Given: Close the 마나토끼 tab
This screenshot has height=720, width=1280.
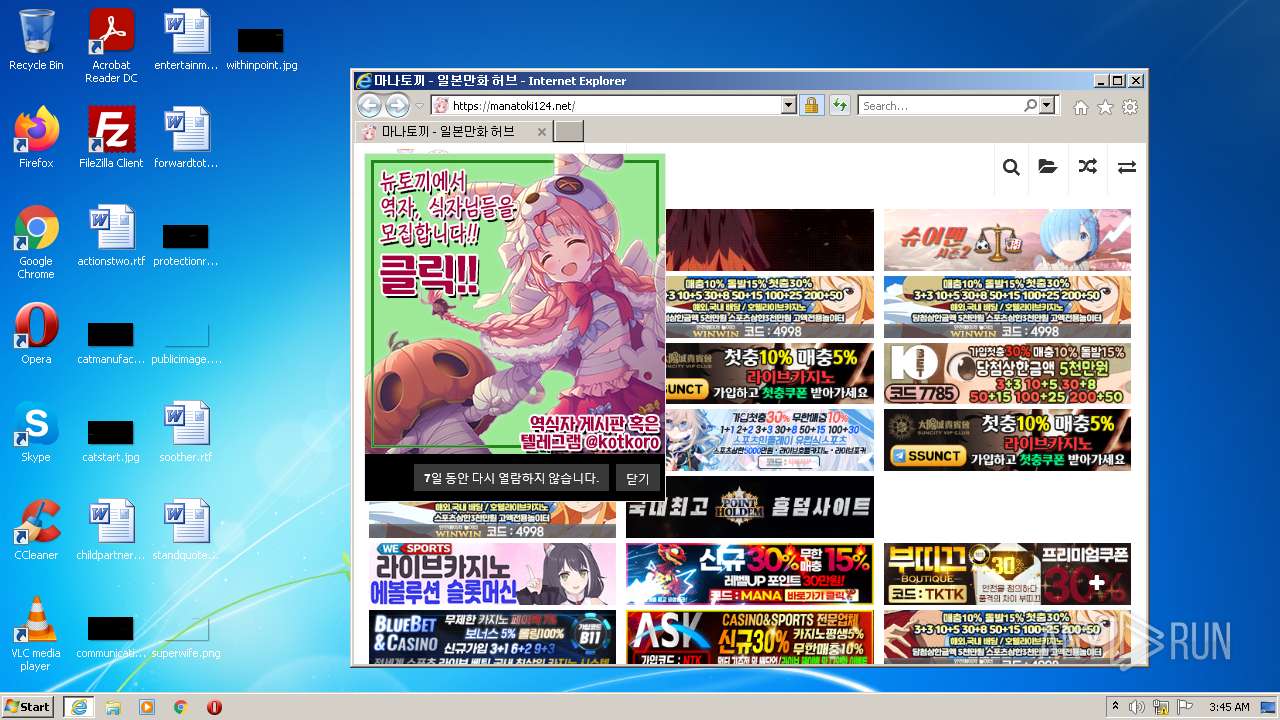Looking at the screenshot, I should coord(542,132).
